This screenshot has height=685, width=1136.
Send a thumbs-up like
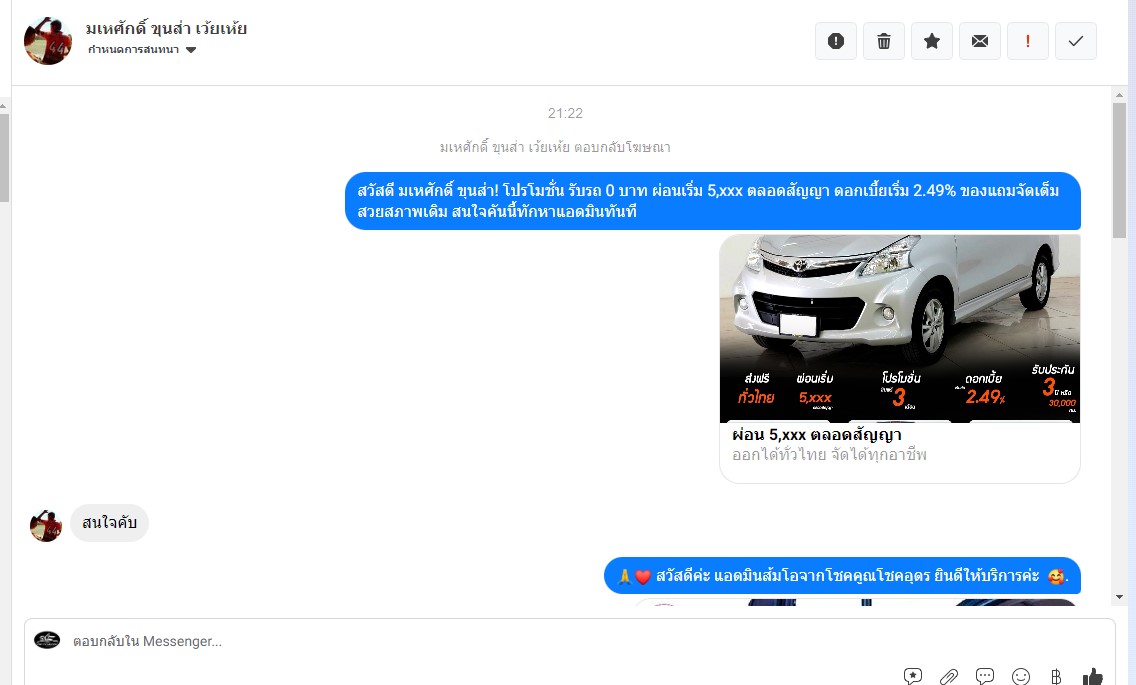point(1093,677)
